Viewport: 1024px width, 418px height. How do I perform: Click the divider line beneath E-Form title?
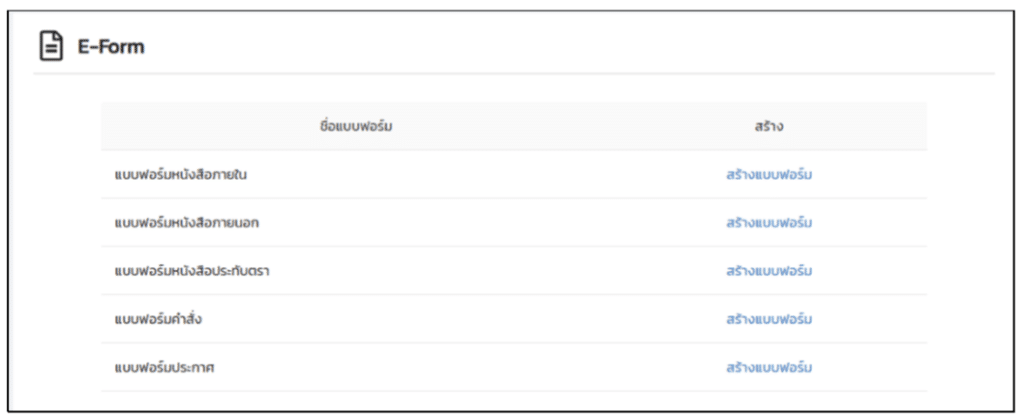[514, 73]
